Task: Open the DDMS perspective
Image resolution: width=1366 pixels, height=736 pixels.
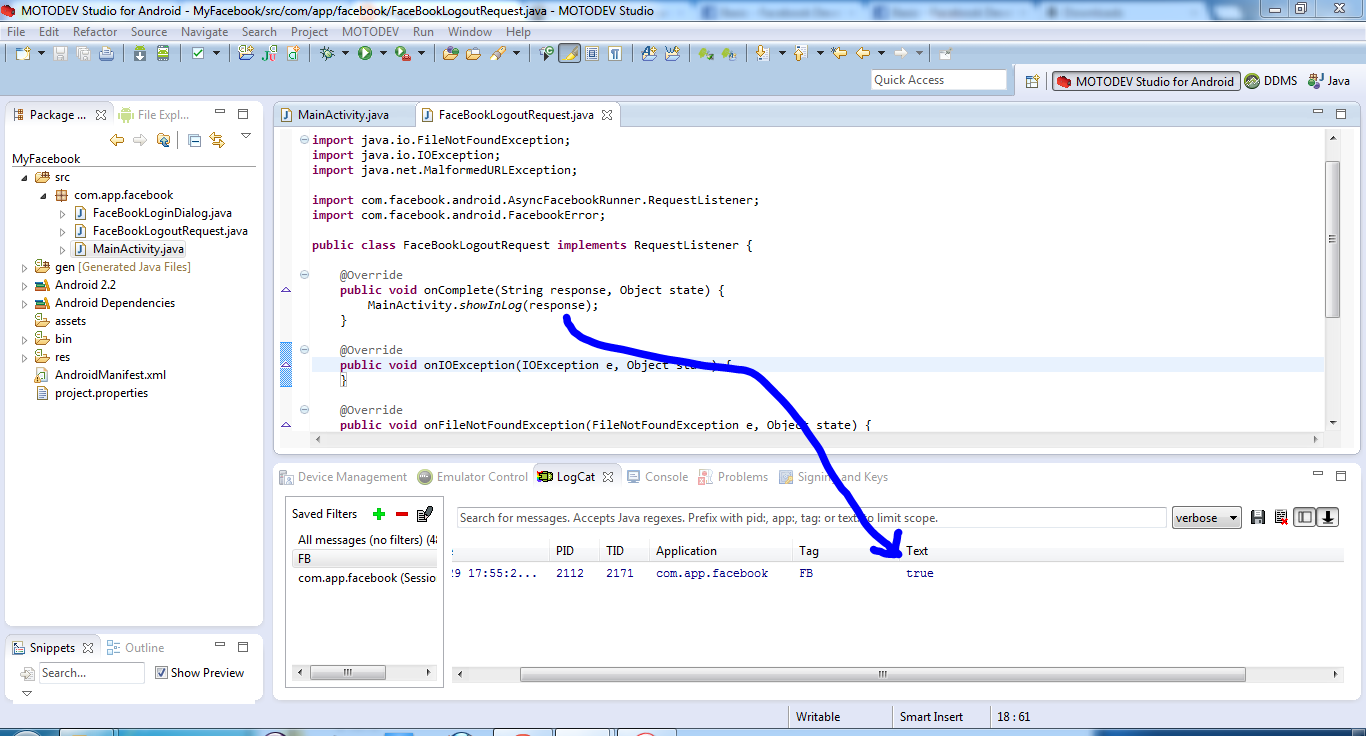Action: click(1270, 81)
